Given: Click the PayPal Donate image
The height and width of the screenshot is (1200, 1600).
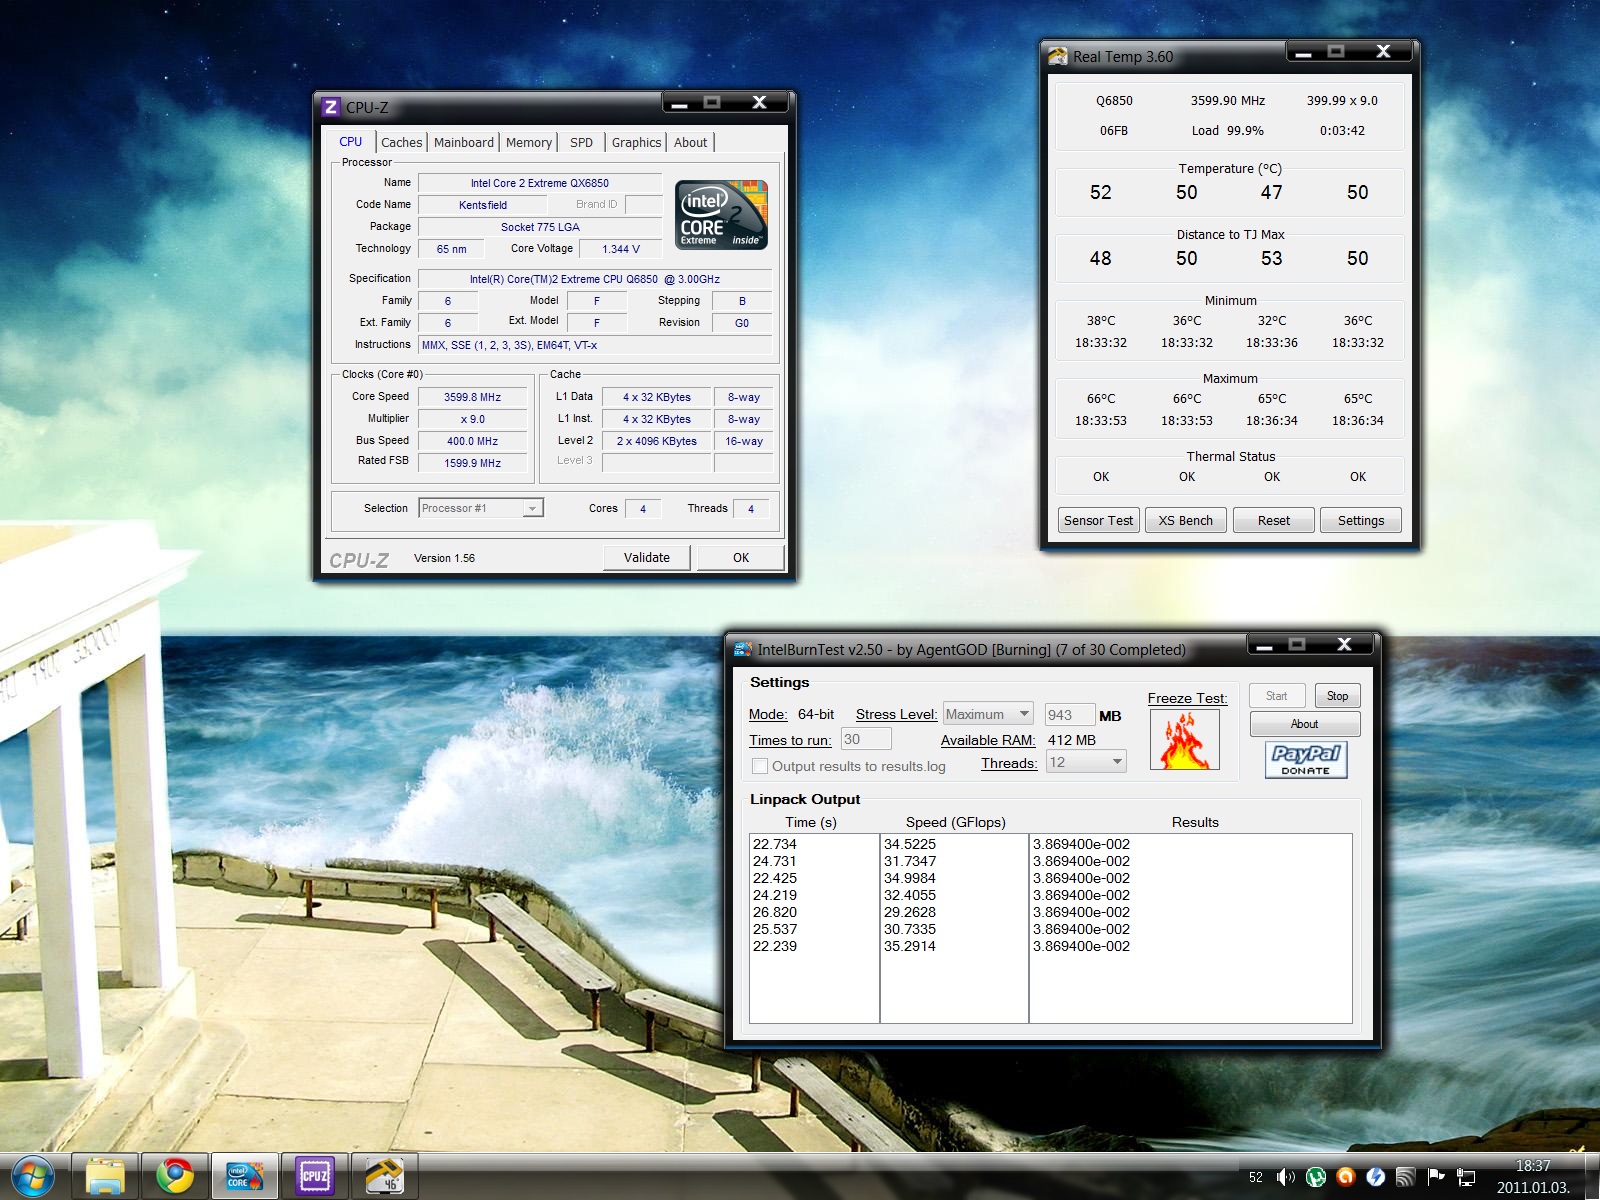Looking at the screenshot, I should pyautogui.click(x=1306, y=759).
